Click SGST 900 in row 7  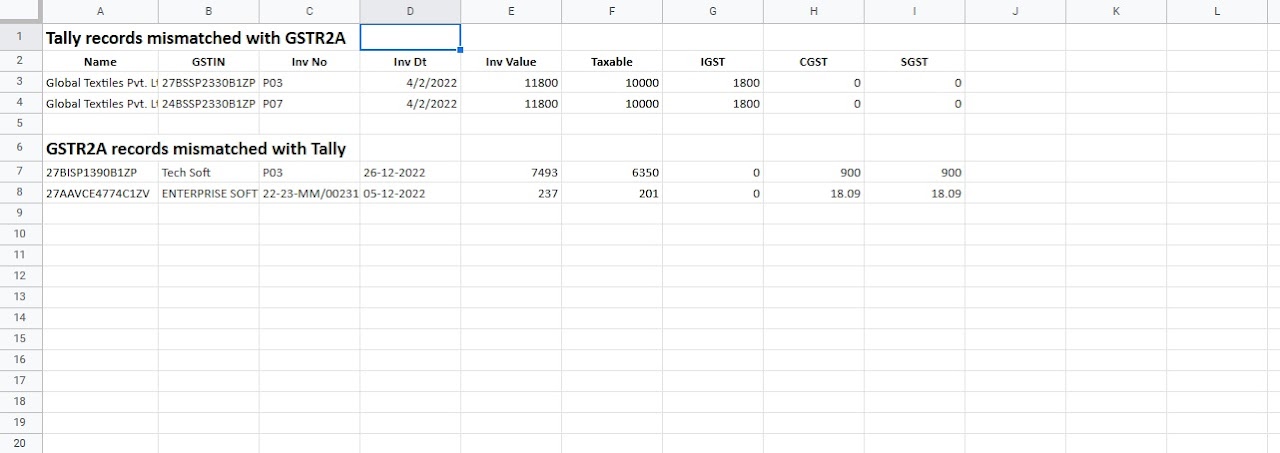click(914, 172)
